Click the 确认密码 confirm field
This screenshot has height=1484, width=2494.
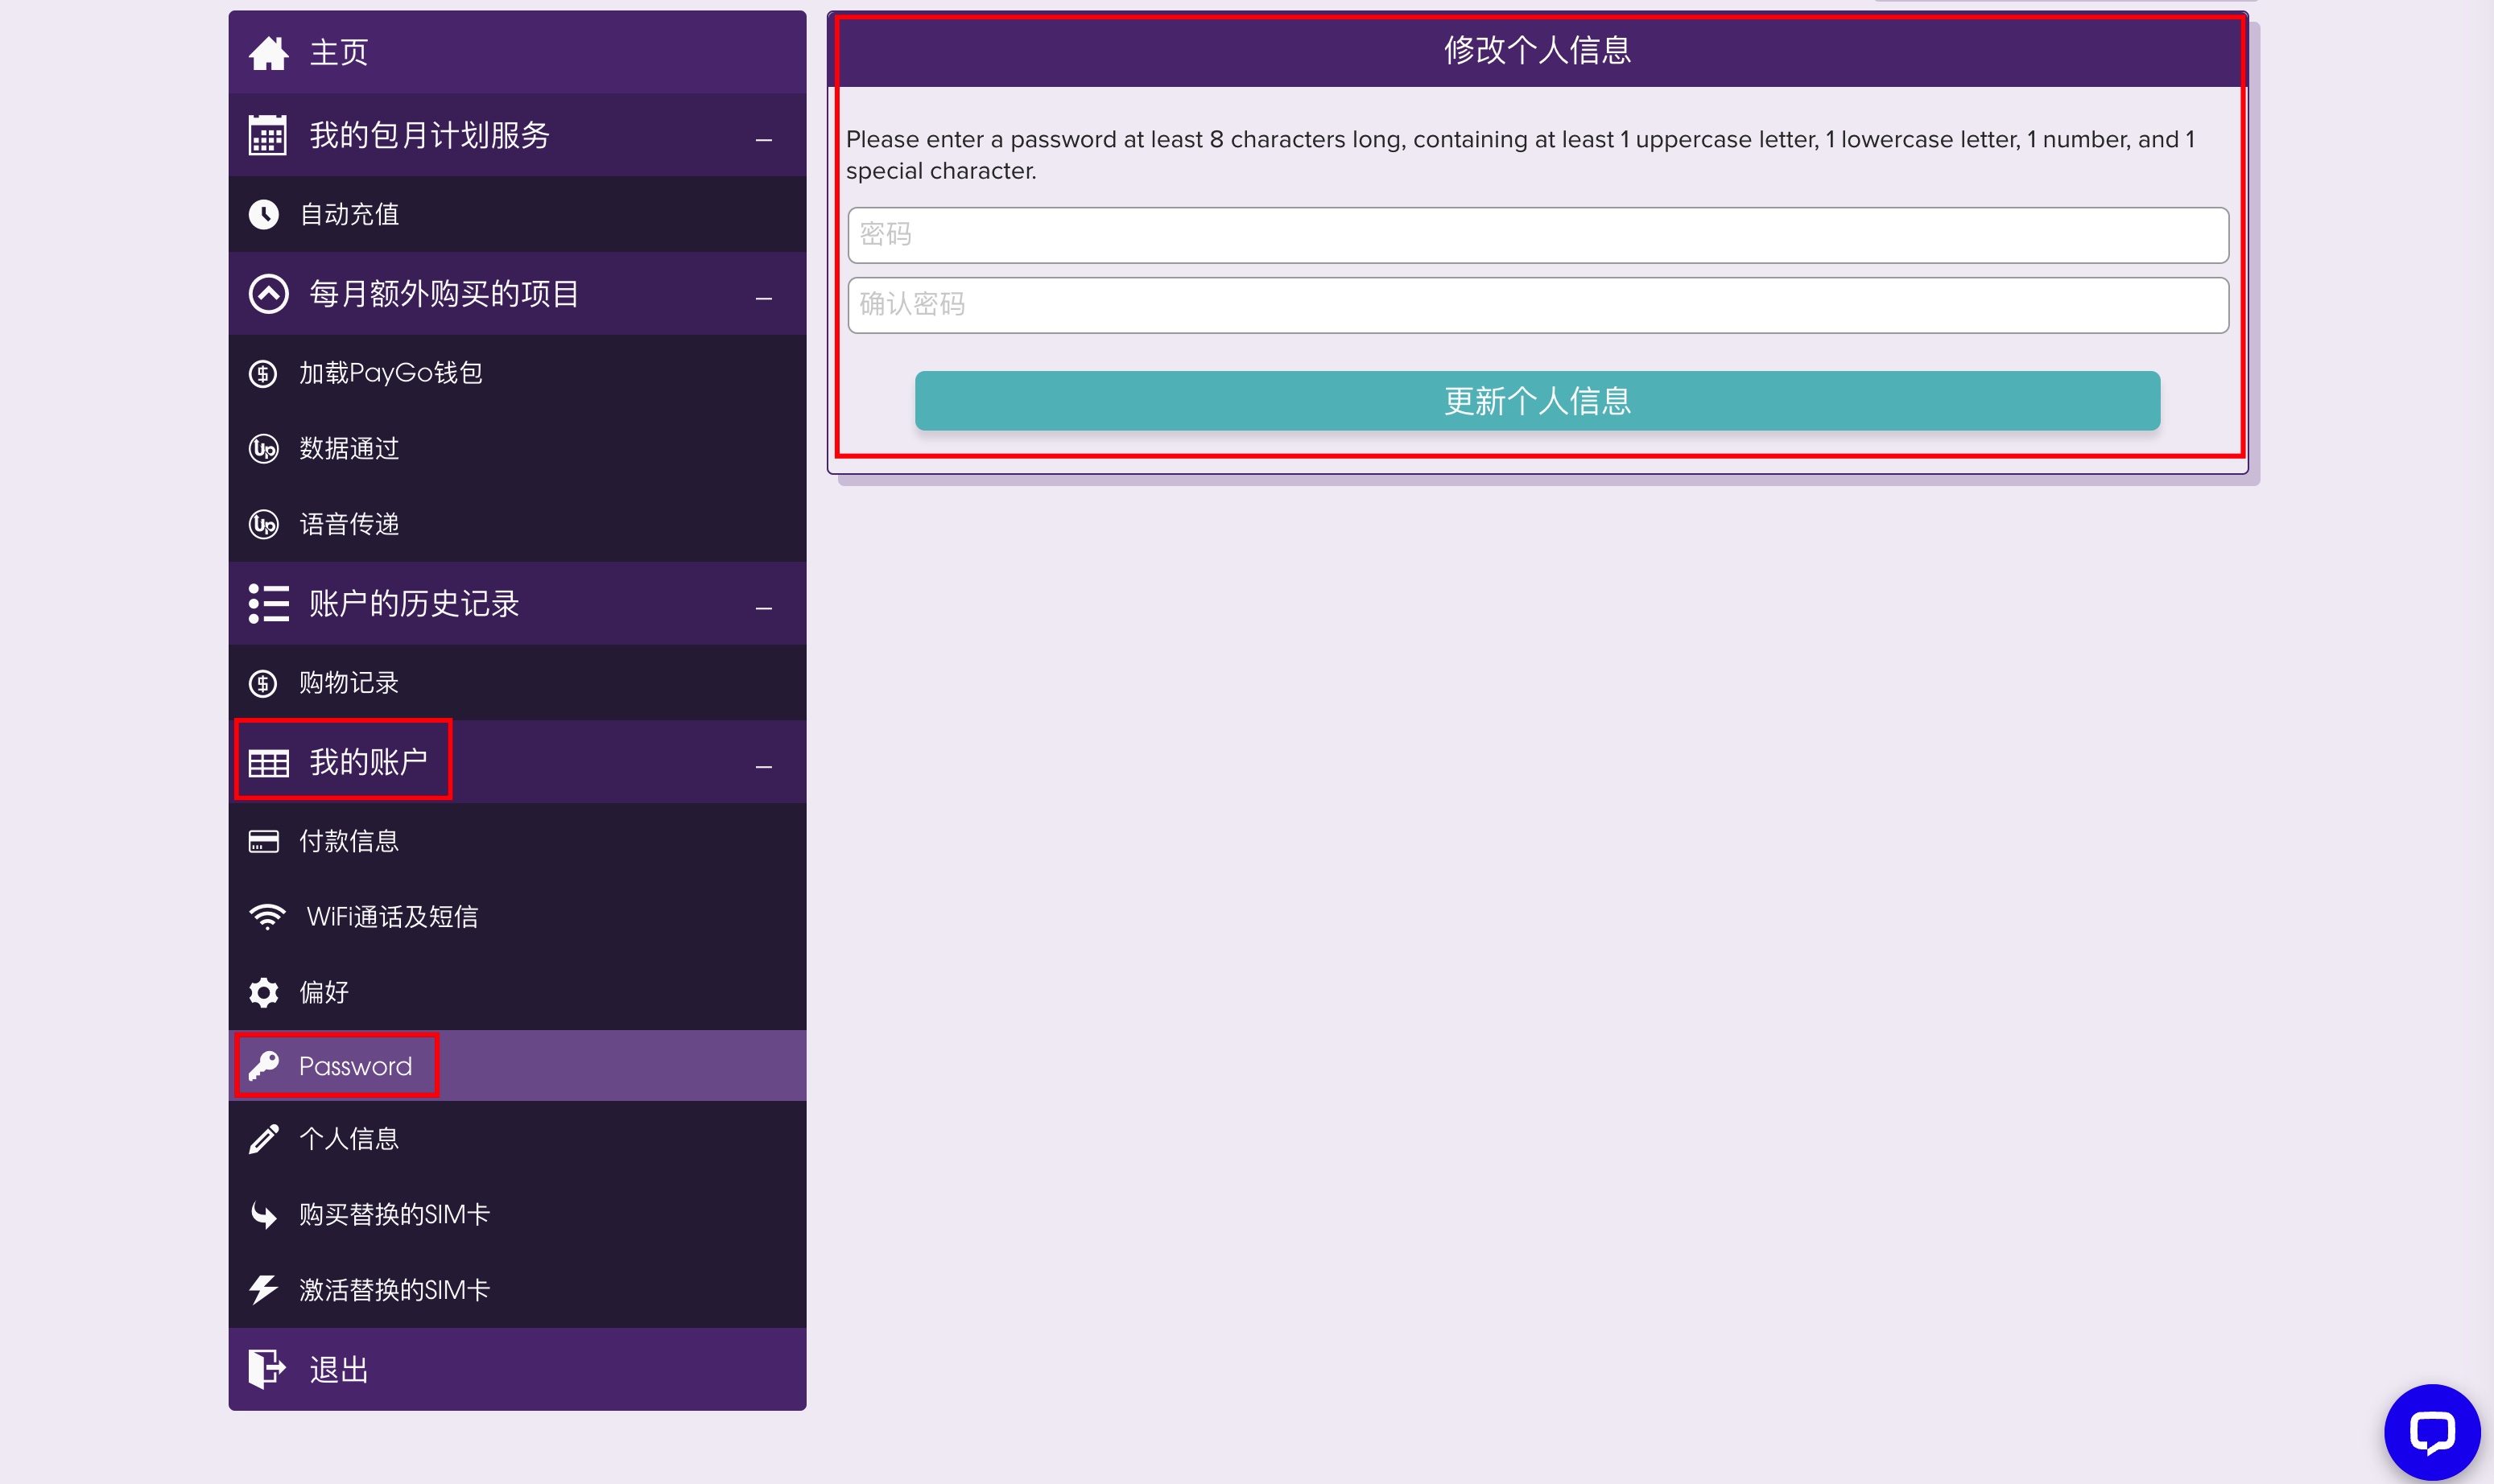(1538, 305)
